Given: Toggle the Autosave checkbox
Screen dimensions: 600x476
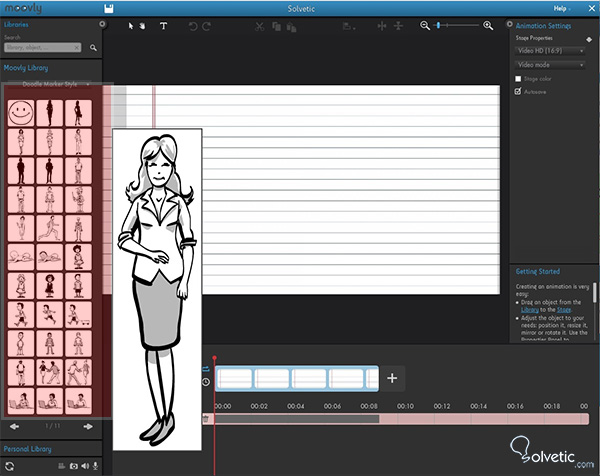Looking at the screenshot, I should pyautogui.click(x=517, y=91).
